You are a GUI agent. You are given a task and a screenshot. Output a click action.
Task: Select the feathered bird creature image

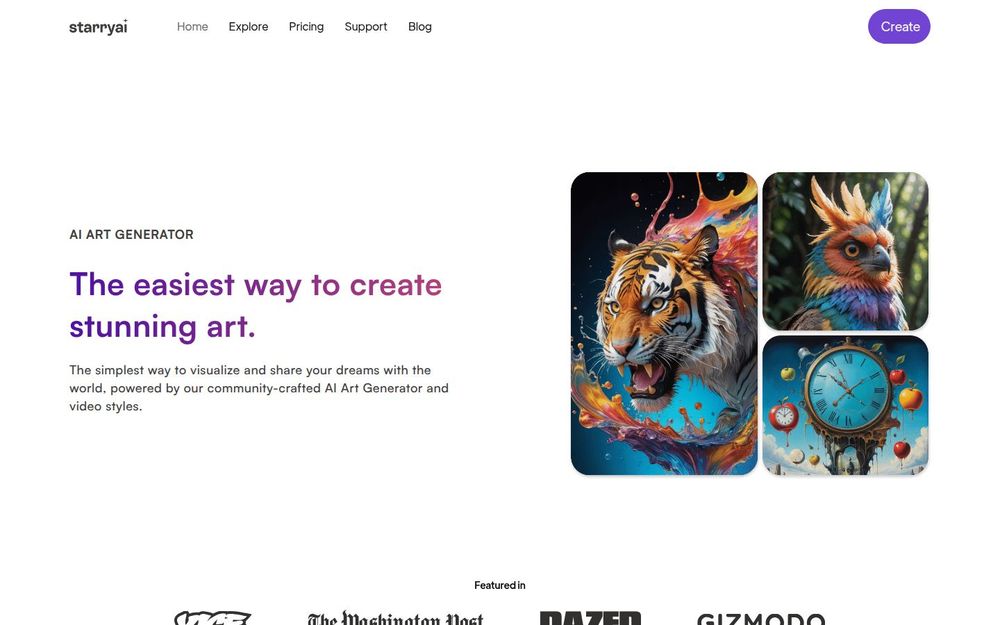click(845, 251)
